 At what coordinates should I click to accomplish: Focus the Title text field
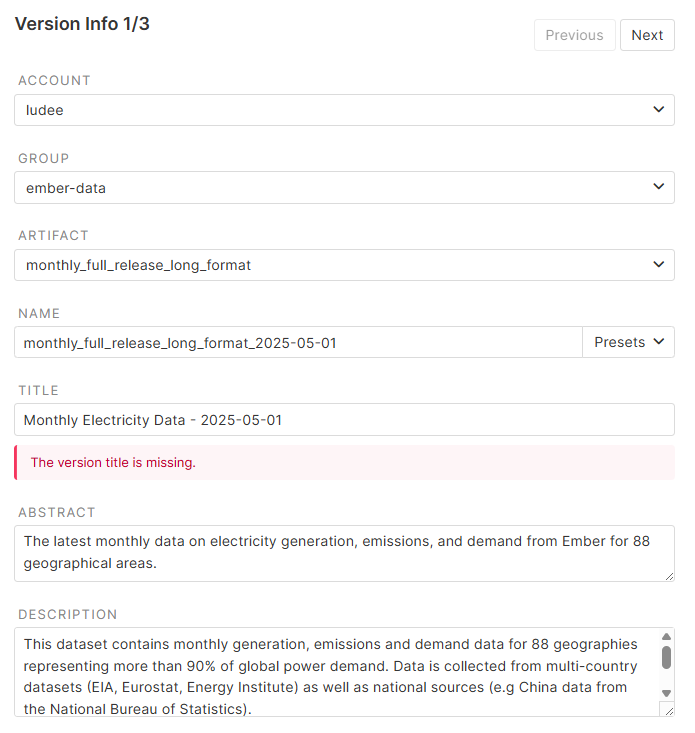tap(344, 420)
